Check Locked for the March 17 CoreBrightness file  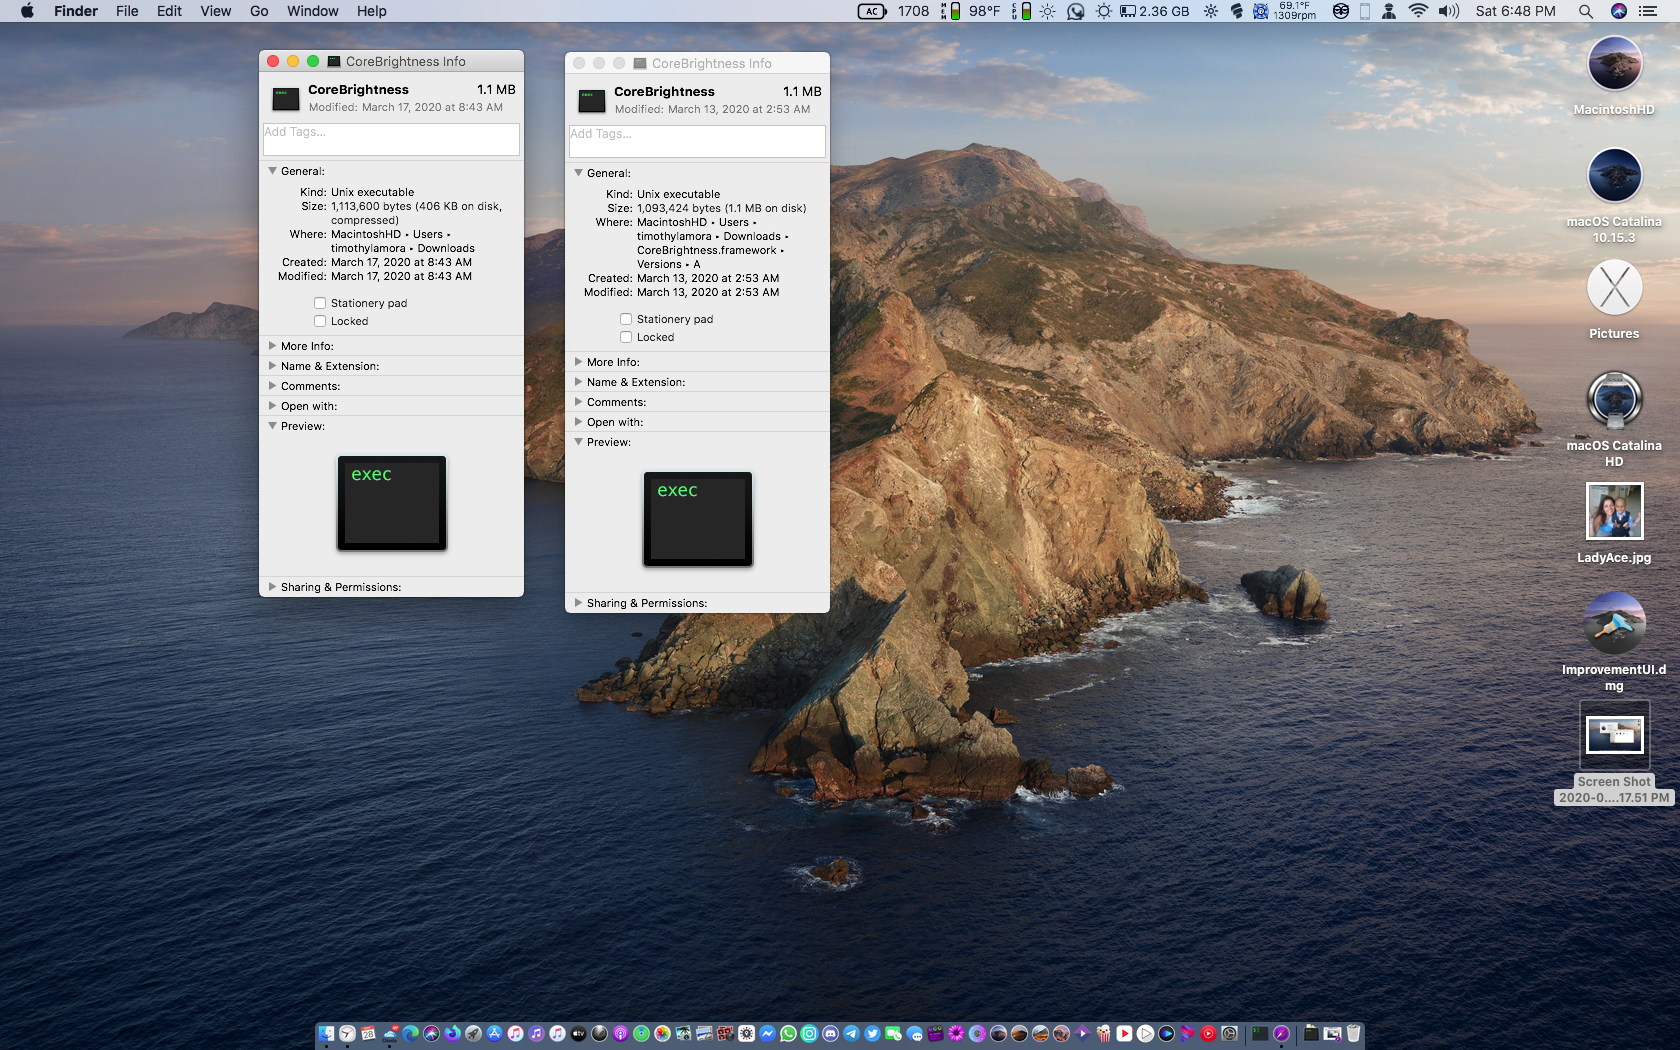coord(320,321)
